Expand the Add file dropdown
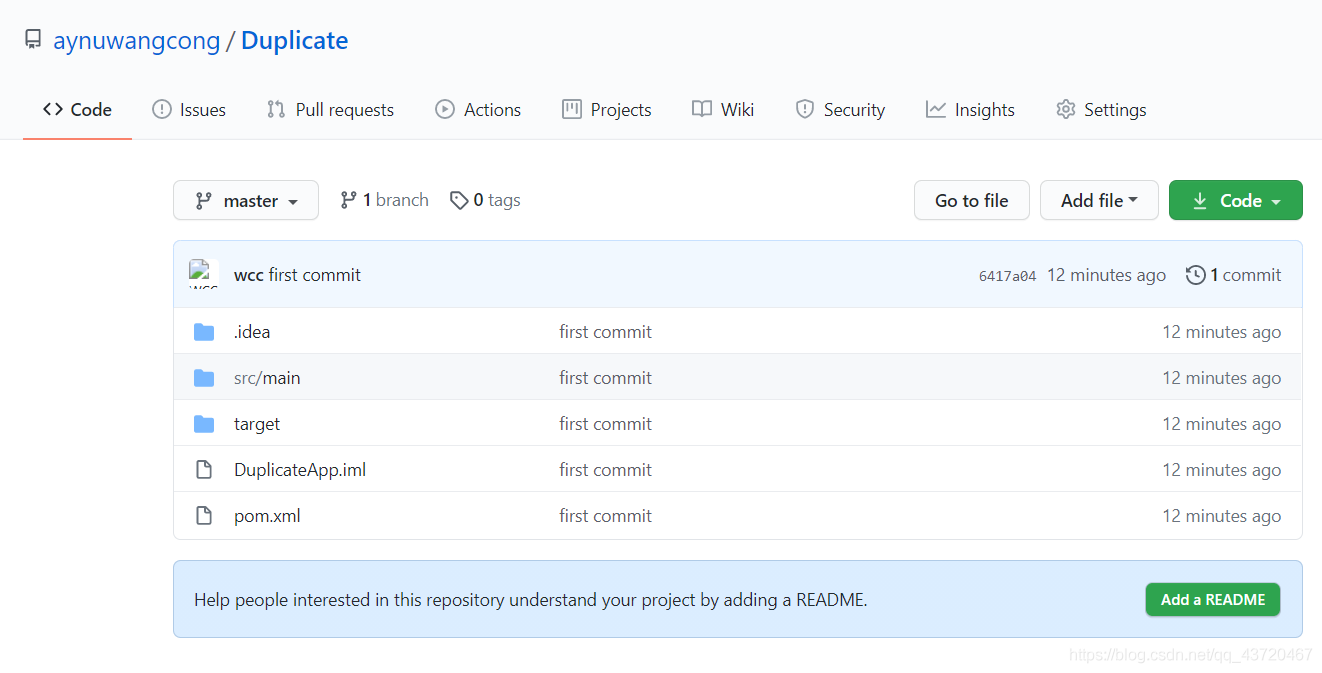The image size is (1322, 673). pyautogui.click(x=1099, y=200)
